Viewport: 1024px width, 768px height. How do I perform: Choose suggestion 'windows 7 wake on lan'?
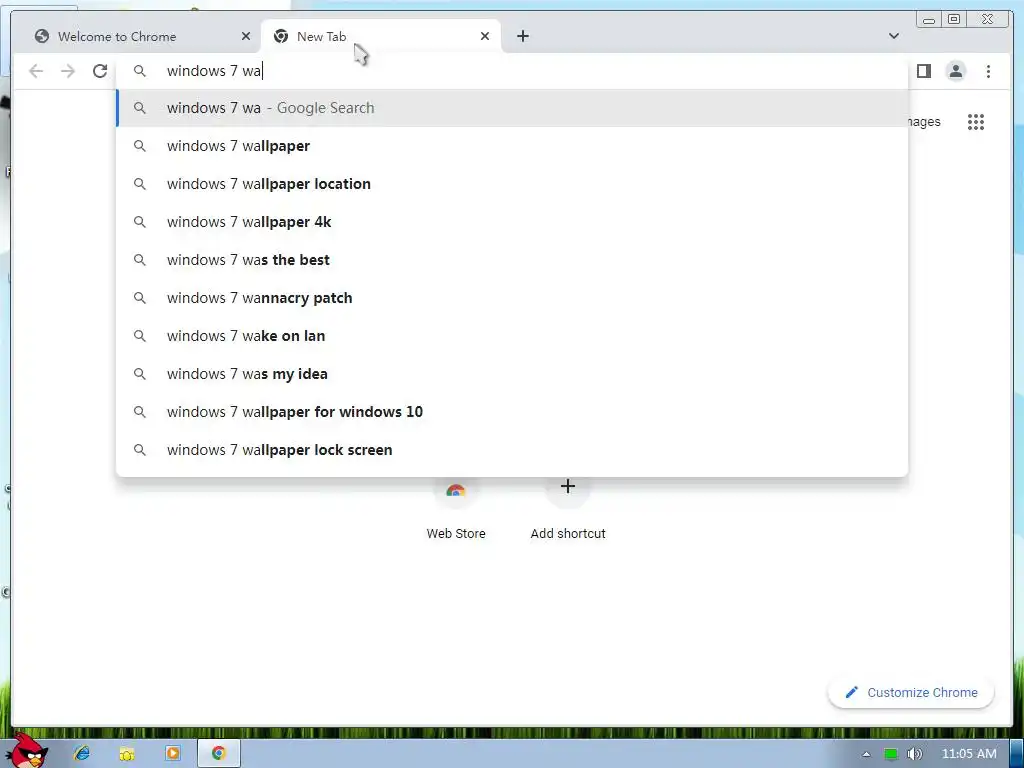click(512, 336)
